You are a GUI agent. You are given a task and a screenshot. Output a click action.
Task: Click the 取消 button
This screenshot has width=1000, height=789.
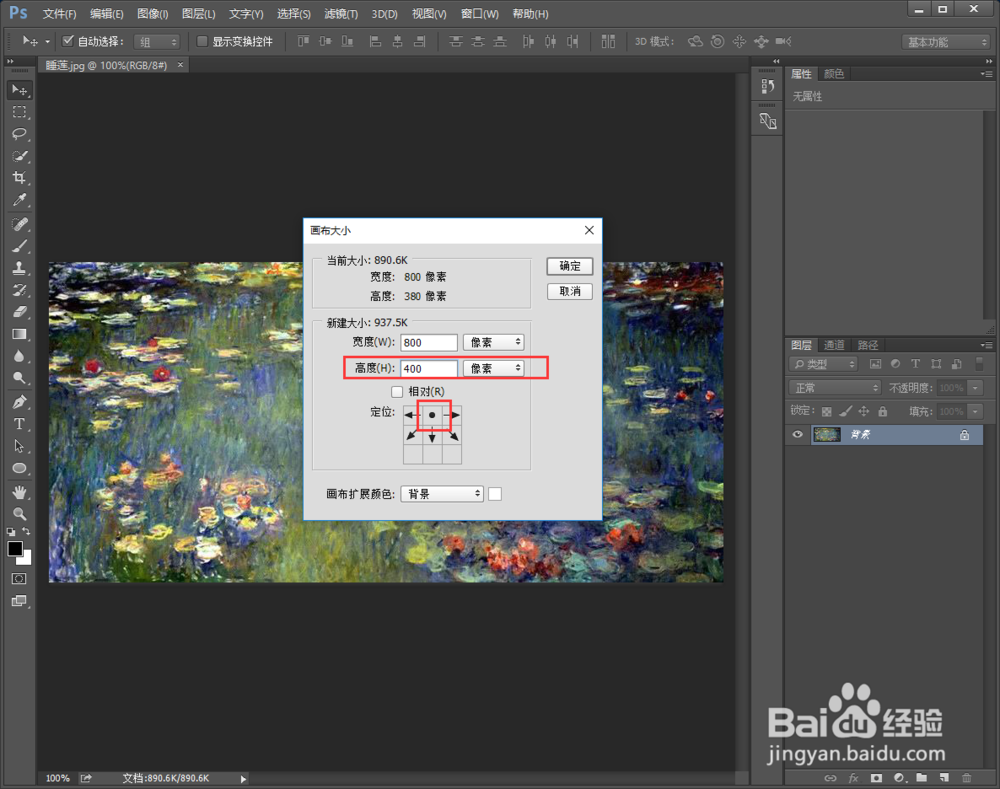[570, 291]
